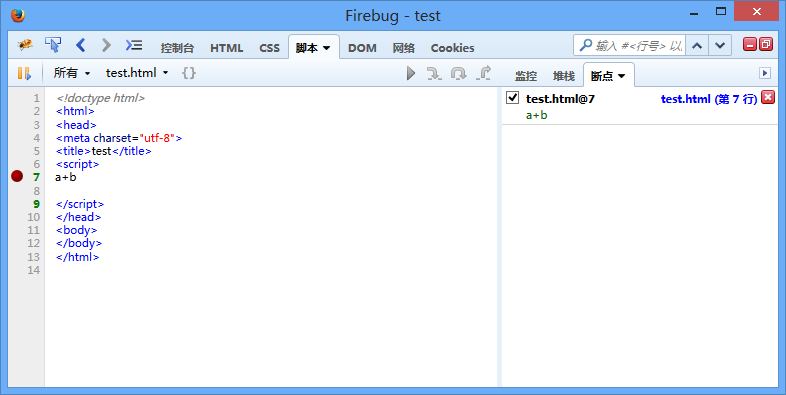Click the test.html@7 breakpoint name

560,99
